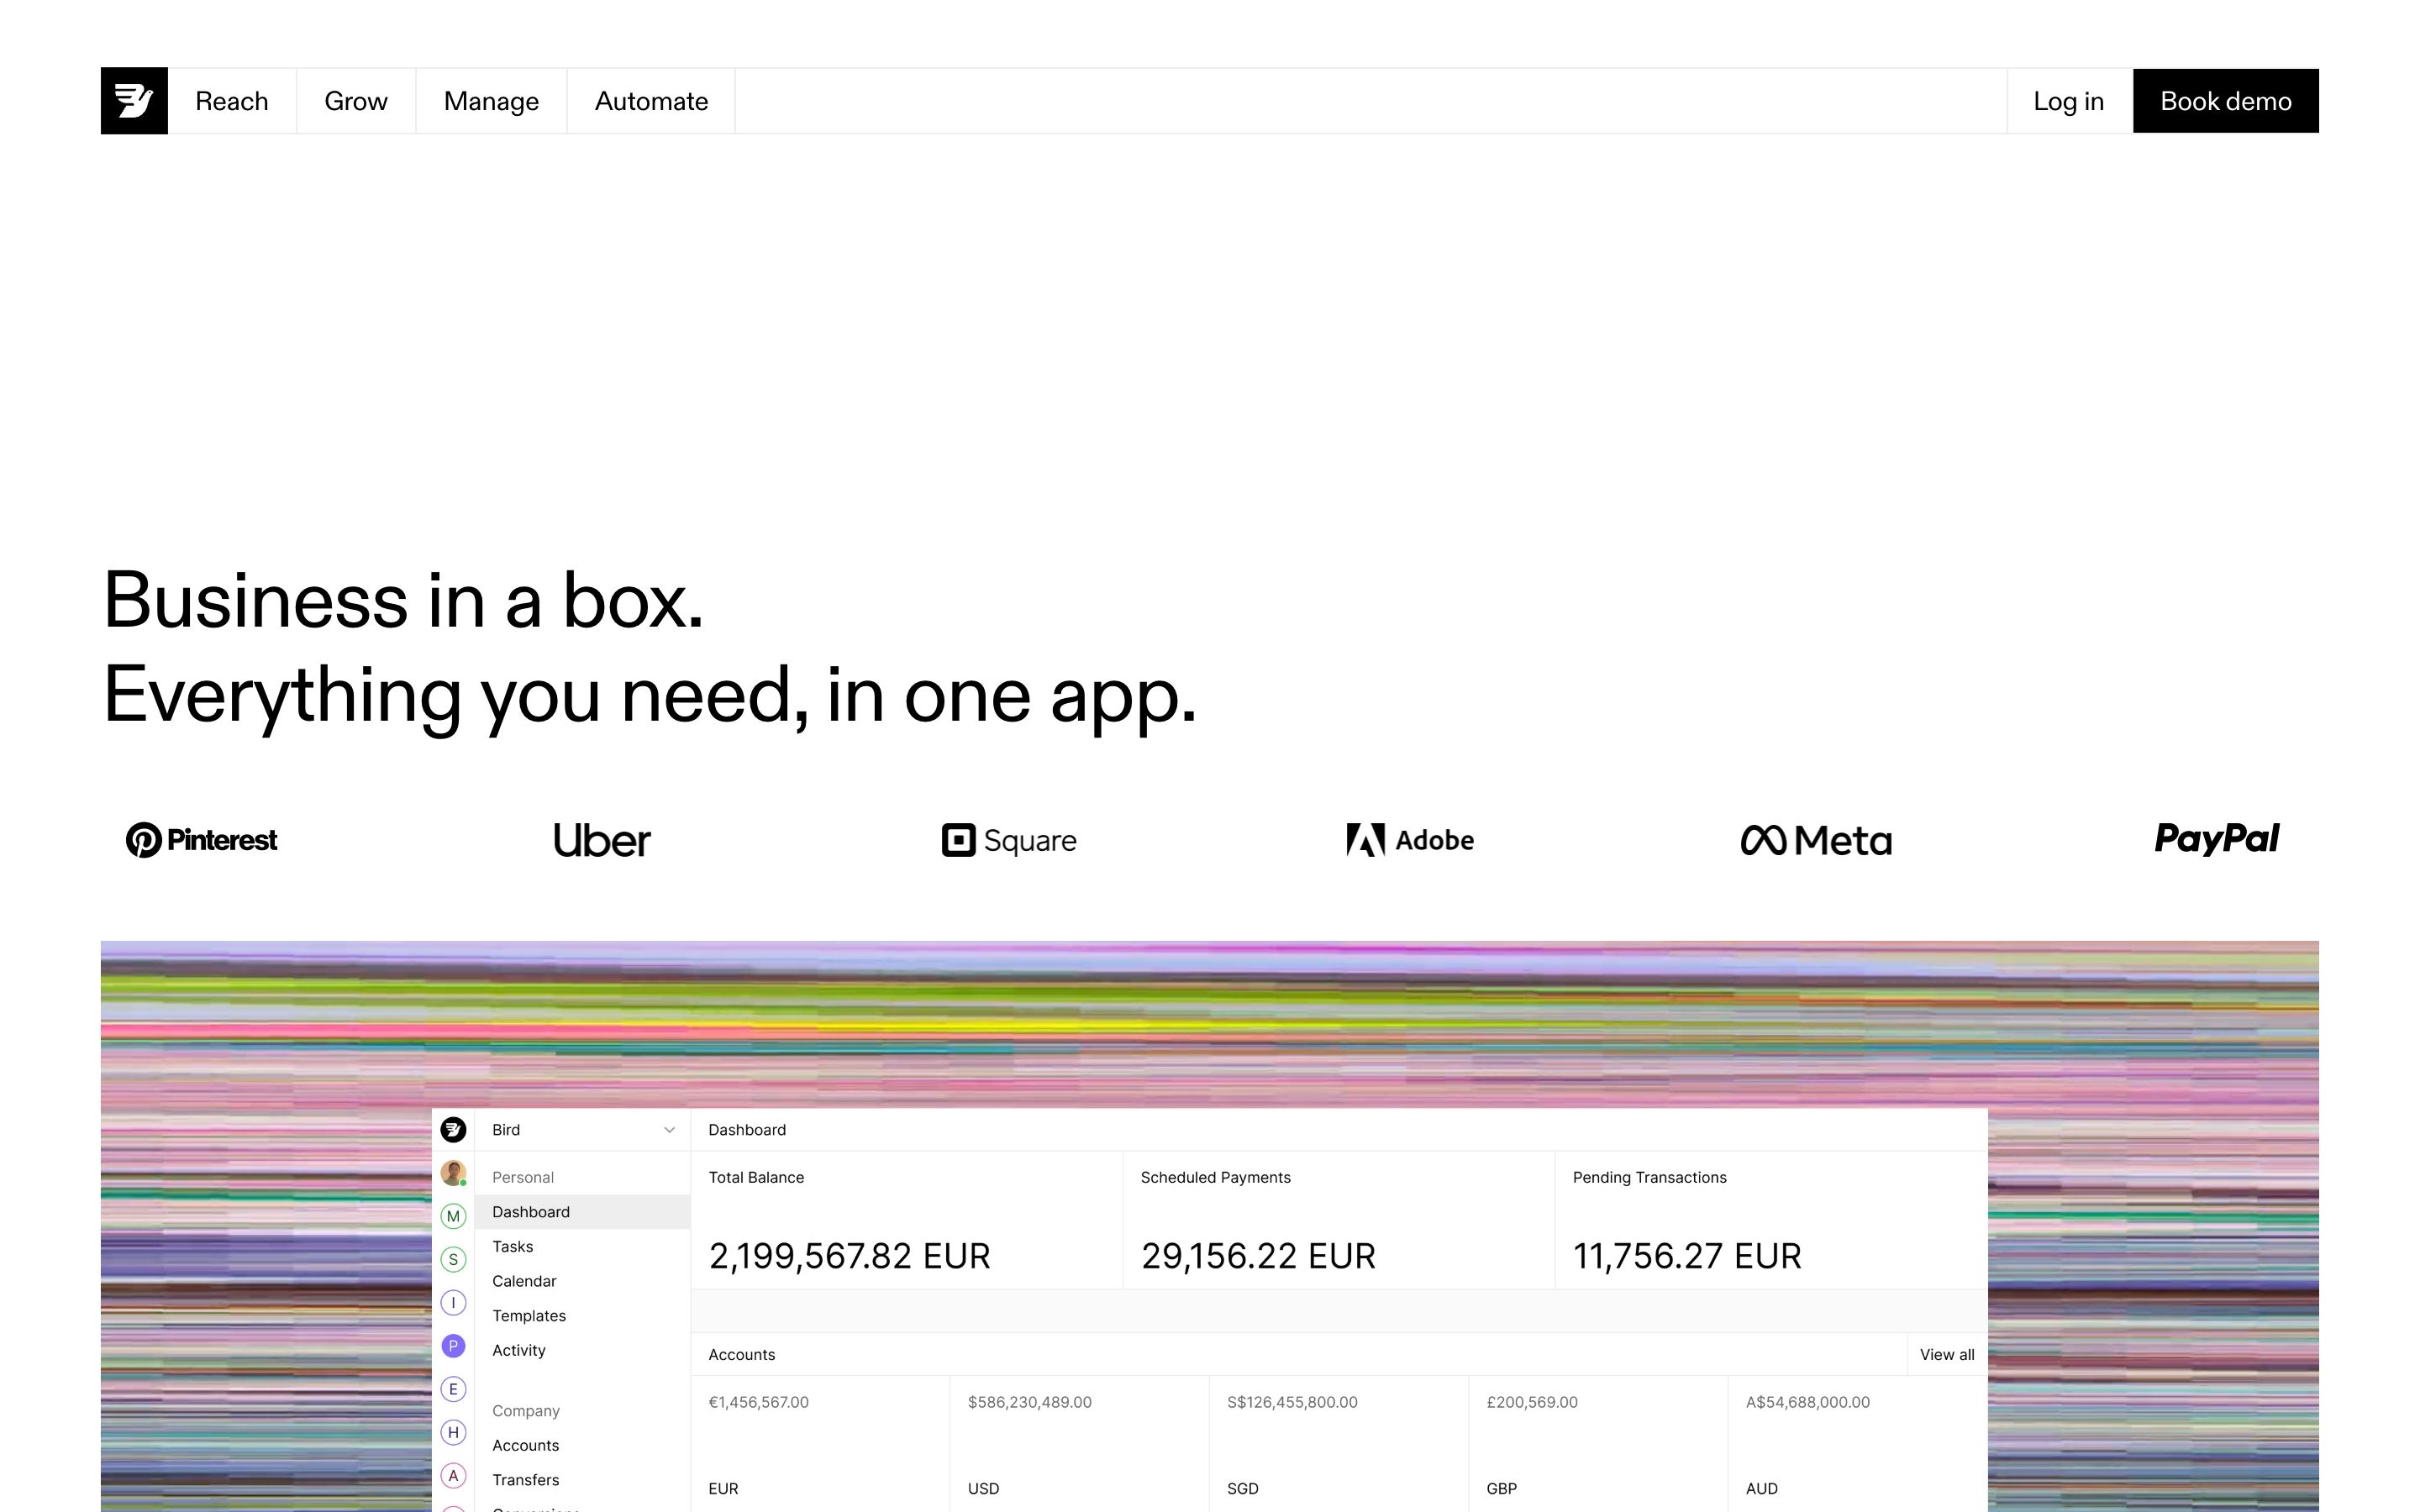Screen dimensions: 2420x1512
Task: Select the filled purple P workspace icon
Action: (x=453, y=1346)
